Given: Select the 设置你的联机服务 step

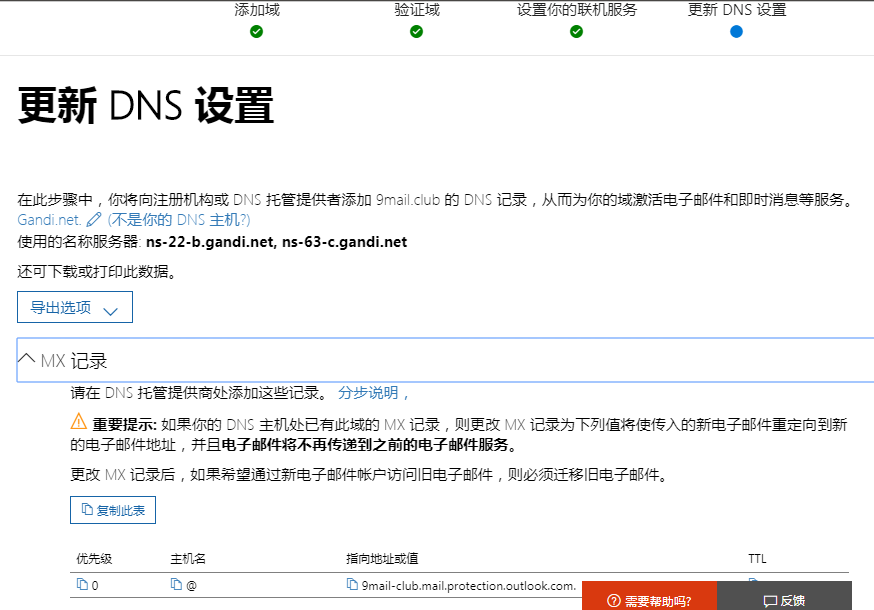Looking at the screenshot, I should pyautogui.click(x=577, y=10).
